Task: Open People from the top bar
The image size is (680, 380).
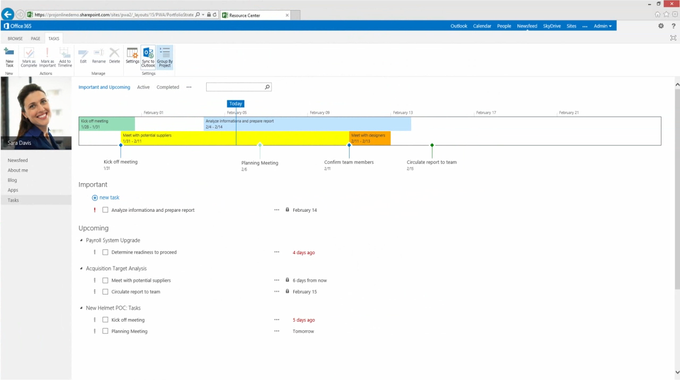Action: pos(504,26)
